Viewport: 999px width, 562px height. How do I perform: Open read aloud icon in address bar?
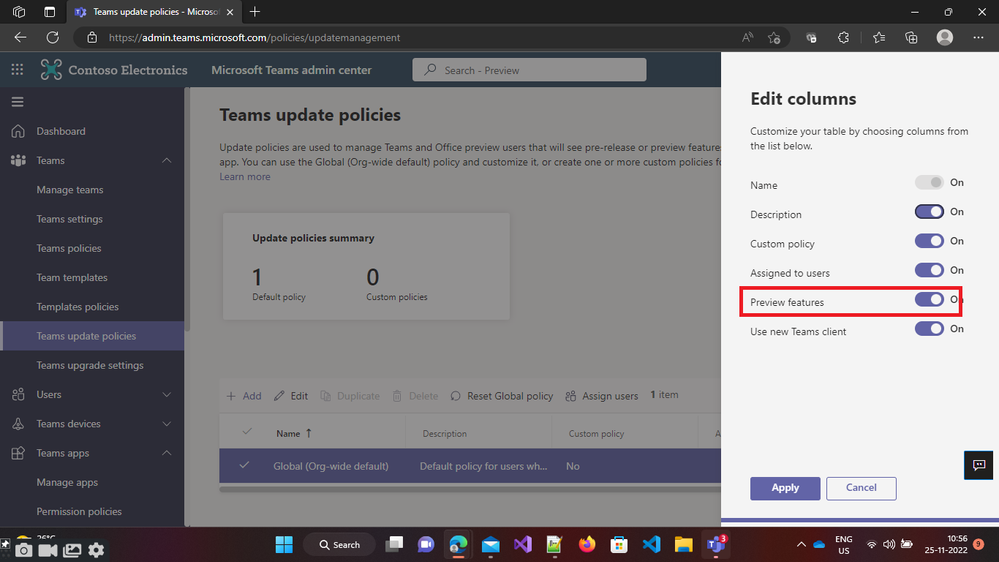747,38
